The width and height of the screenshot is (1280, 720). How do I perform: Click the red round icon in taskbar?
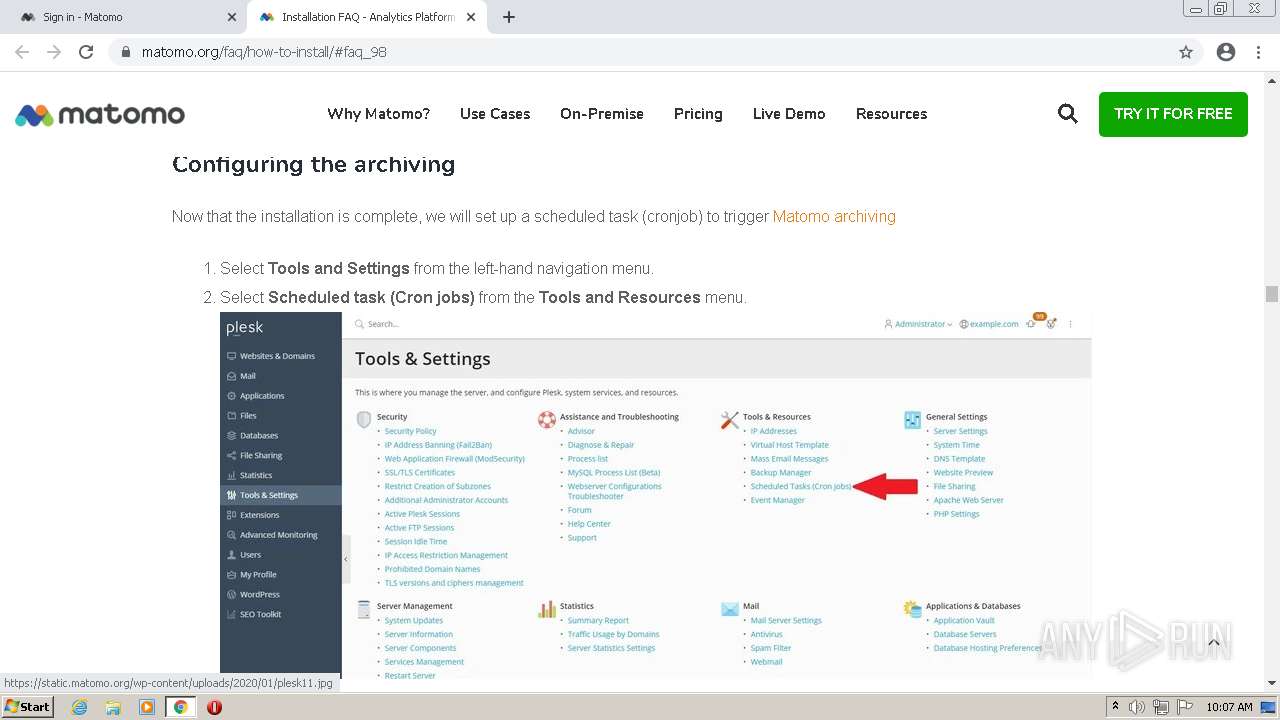(214, 707)
